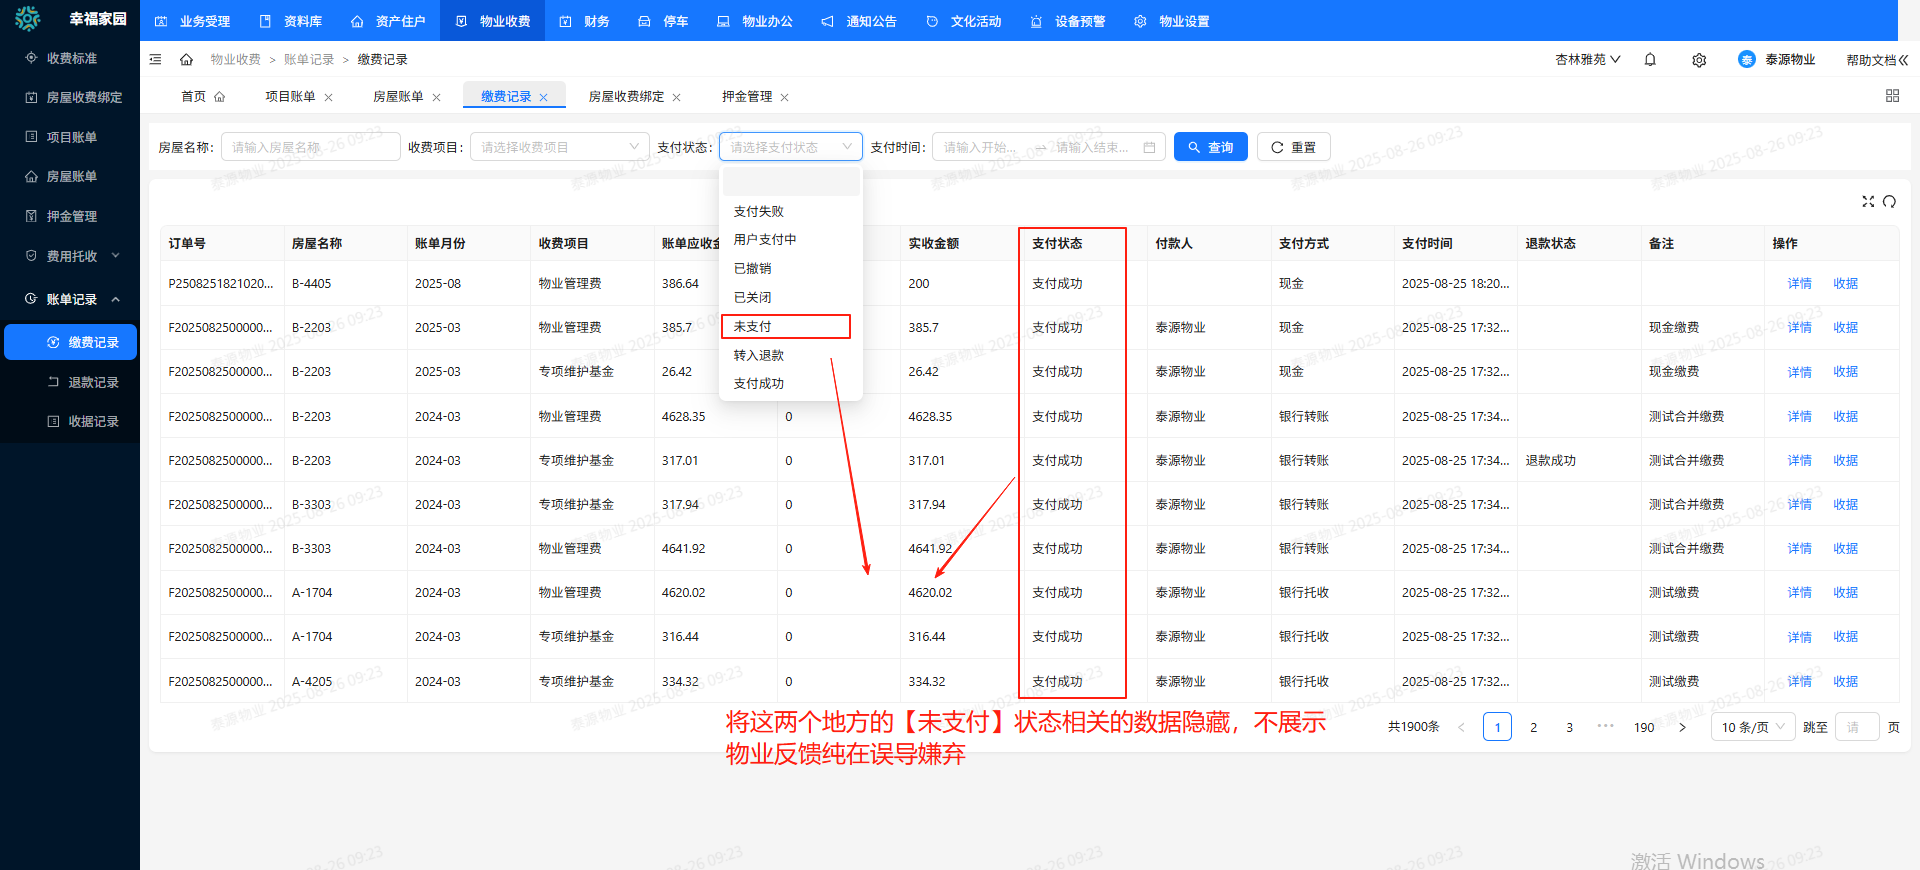The height and width of the screenshot is (870, 1920).
Task: Click the 重置 reset button
Action: pyautogui.click(x=1293, y=148)
